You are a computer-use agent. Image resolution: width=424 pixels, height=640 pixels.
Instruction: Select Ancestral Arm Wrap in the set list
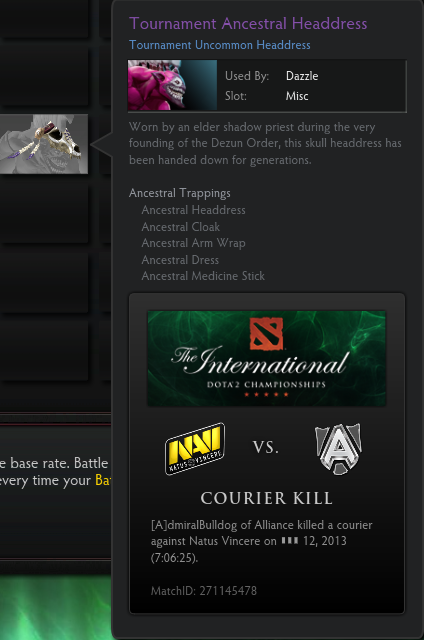193,243
